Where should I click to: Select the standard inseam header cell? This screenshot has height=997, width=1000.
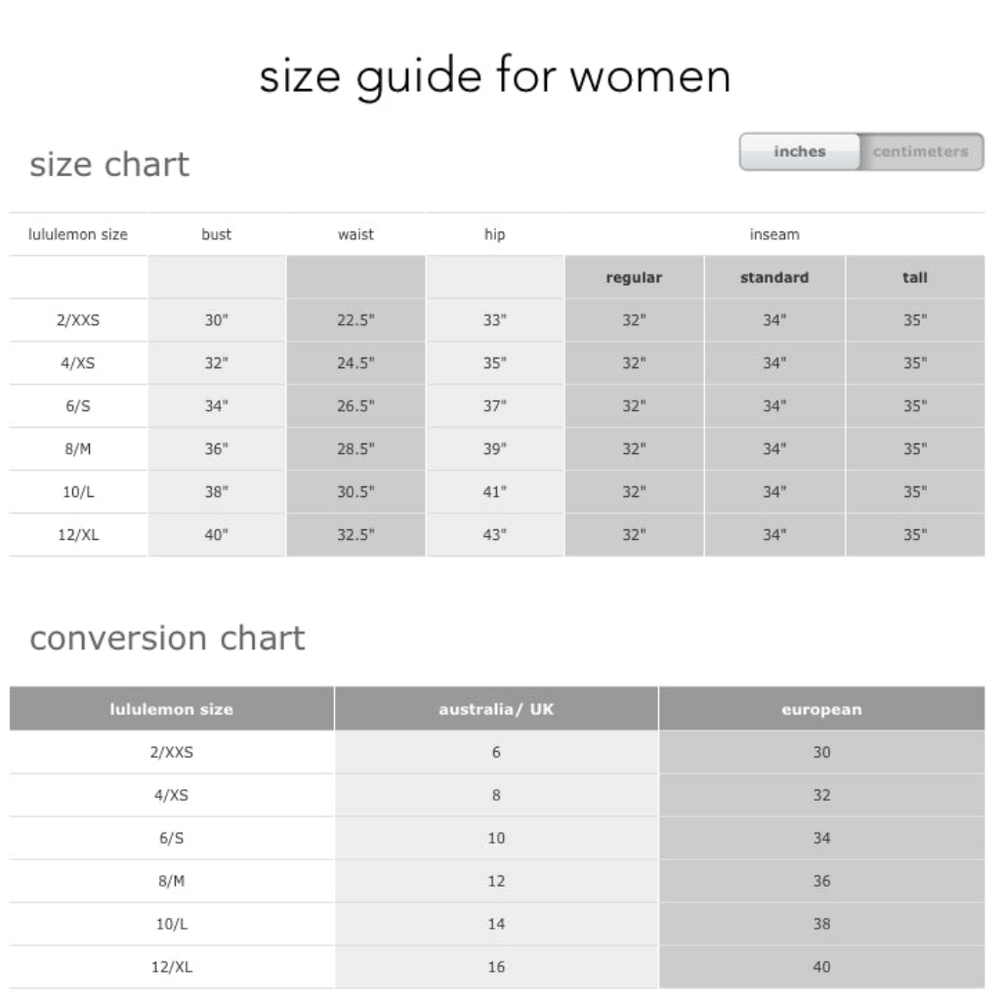[774, 277]
